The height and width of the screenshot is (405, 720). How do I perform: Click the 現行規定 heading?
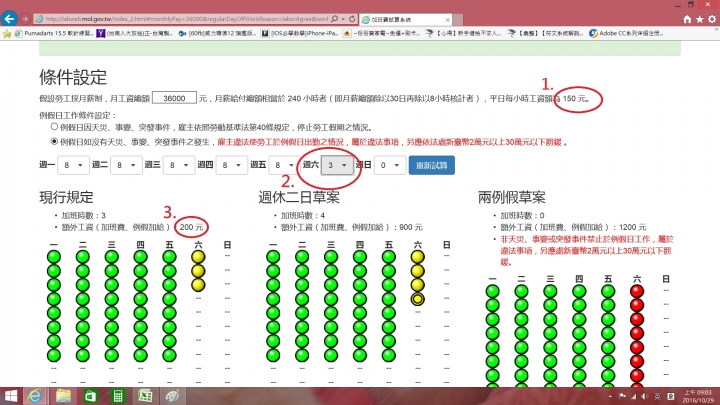pyautogui.click(x=66, y=197)
